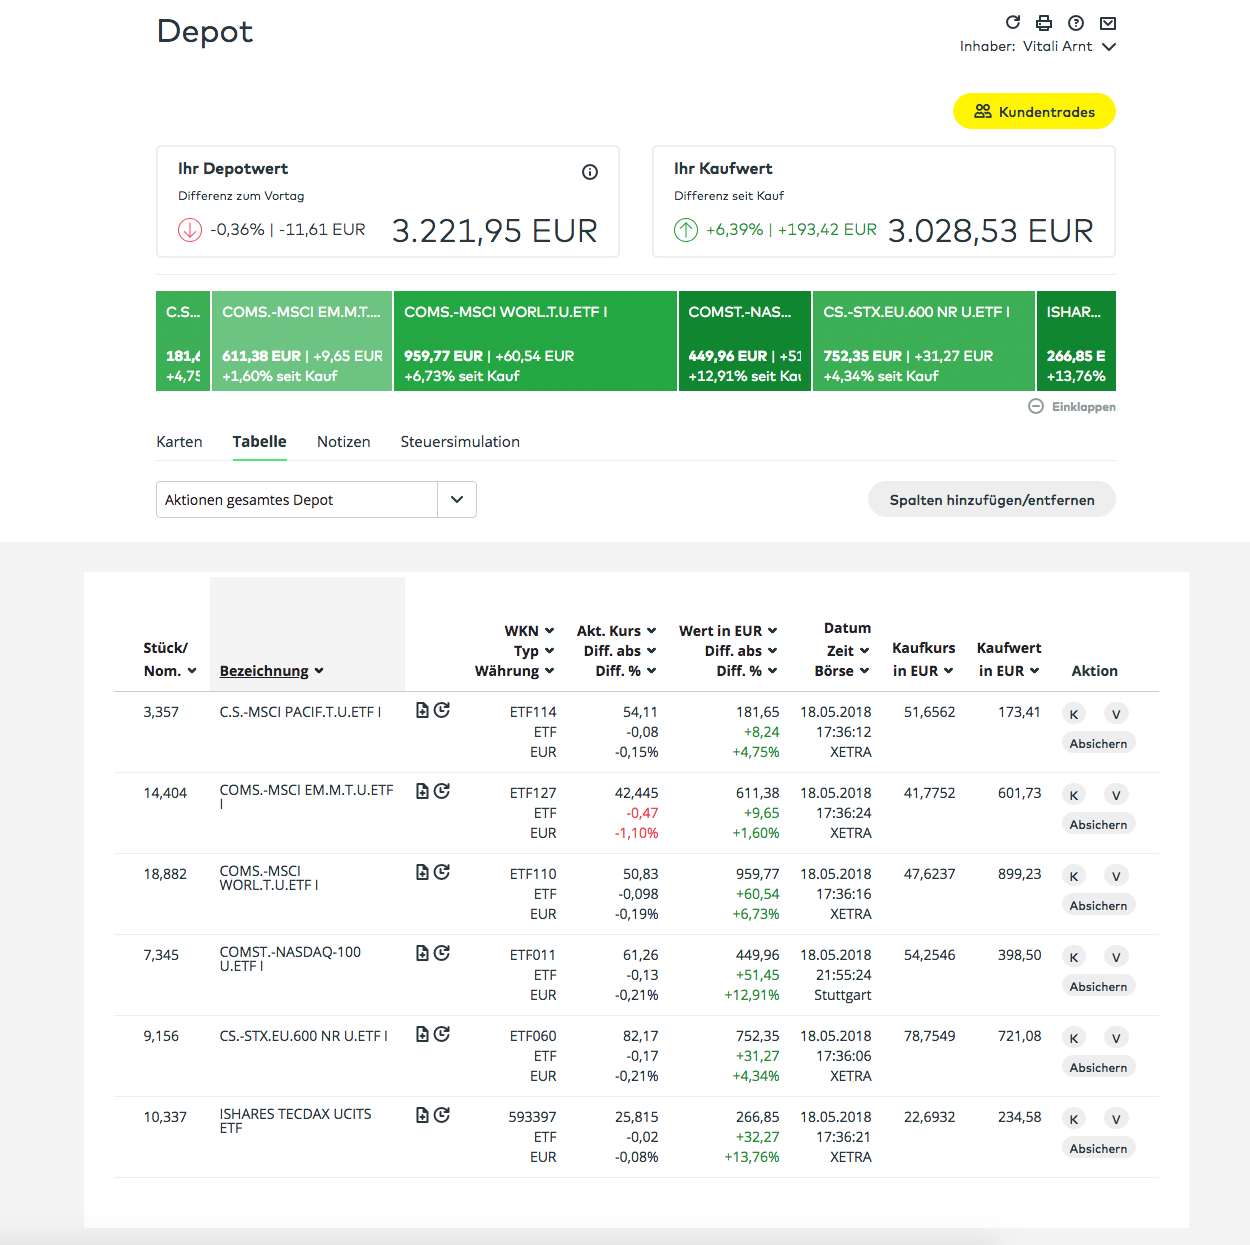1250x1245 pixels.
Task: Click COMST.-NASDAQ-100 U.ETF I name in table
Action: pos(290,959)
